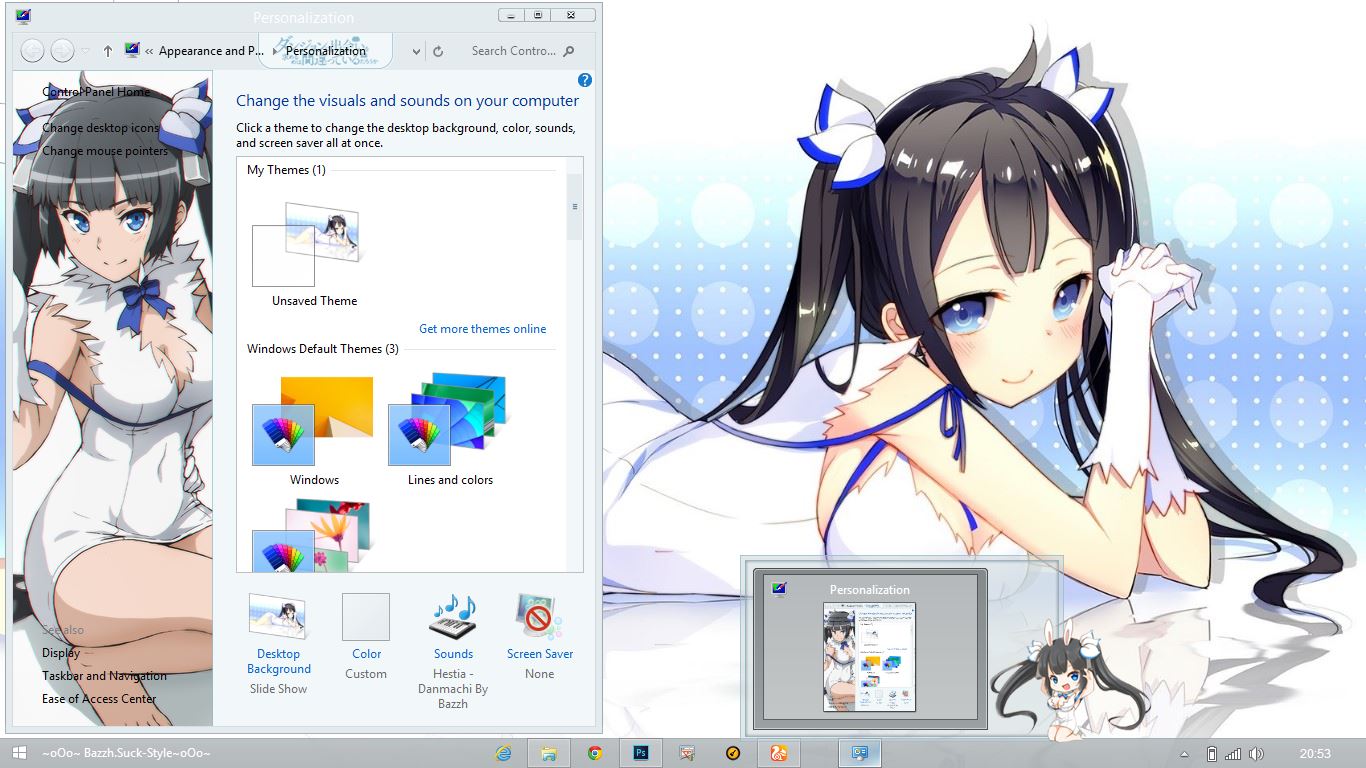
Task: Open the UC Browser taskbar icon
Action: point(778,753)
